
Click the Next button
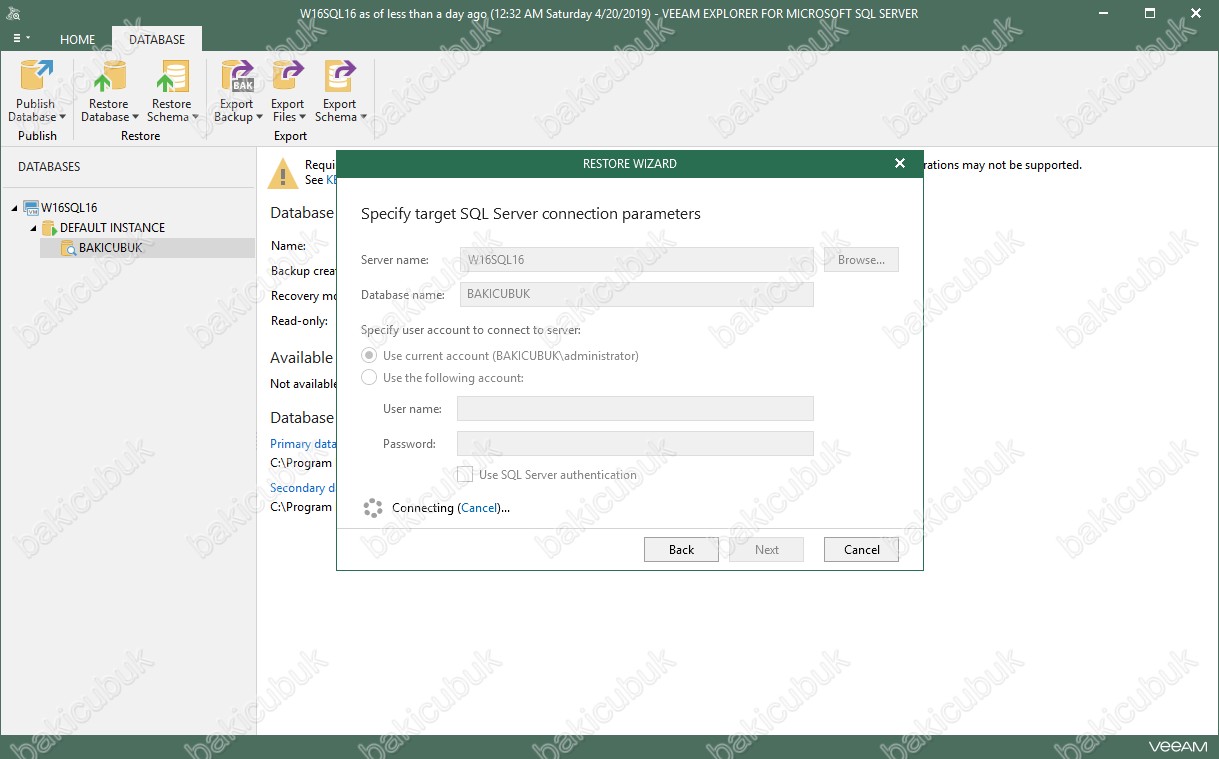pyautogui.click(x=767, y=550)
